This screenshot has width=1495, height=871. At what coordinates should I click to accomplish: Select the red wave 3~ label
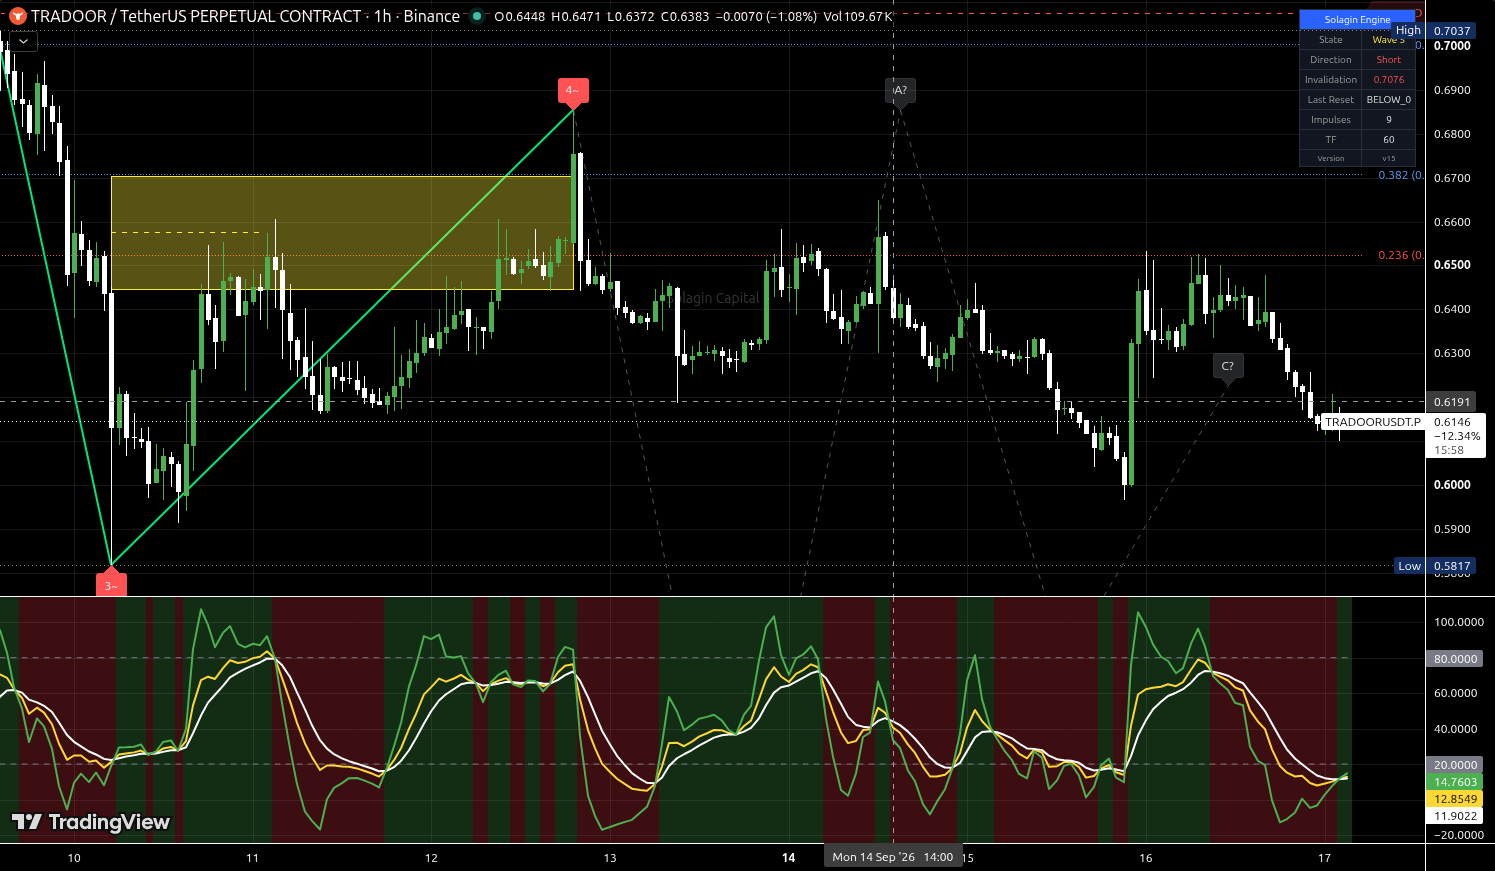click(111, 584)
